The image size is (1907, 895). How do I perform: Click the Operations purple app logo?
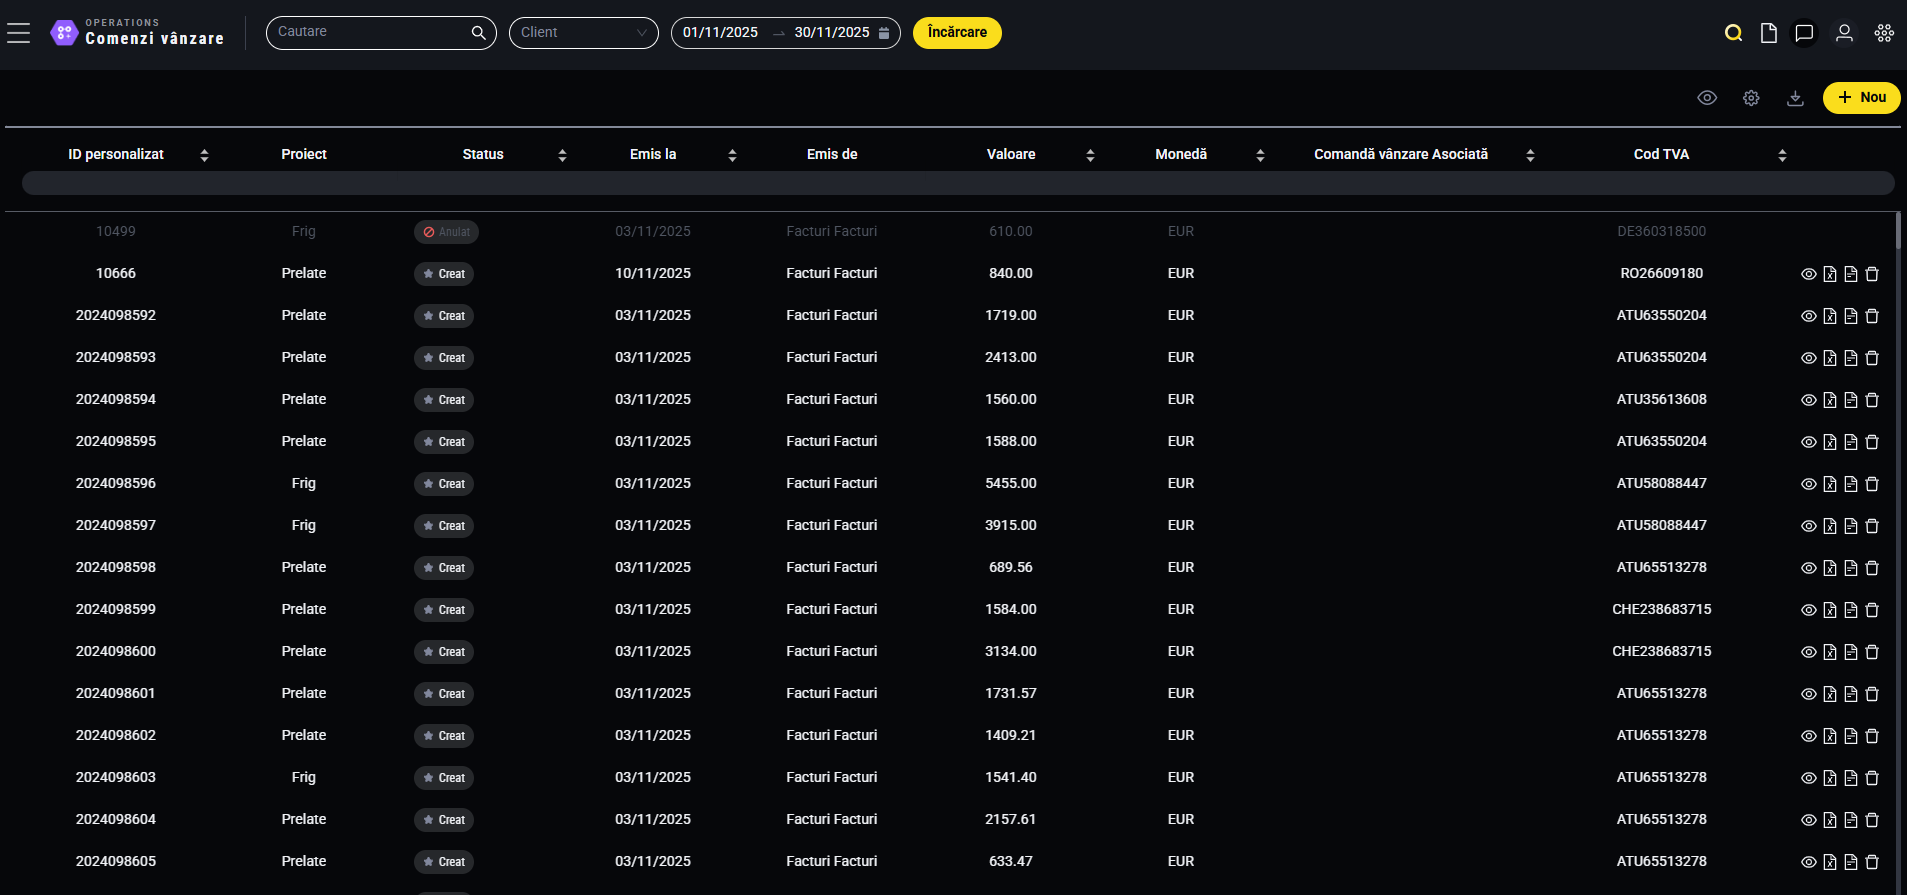pyautogui.click(x=64, y=33)
